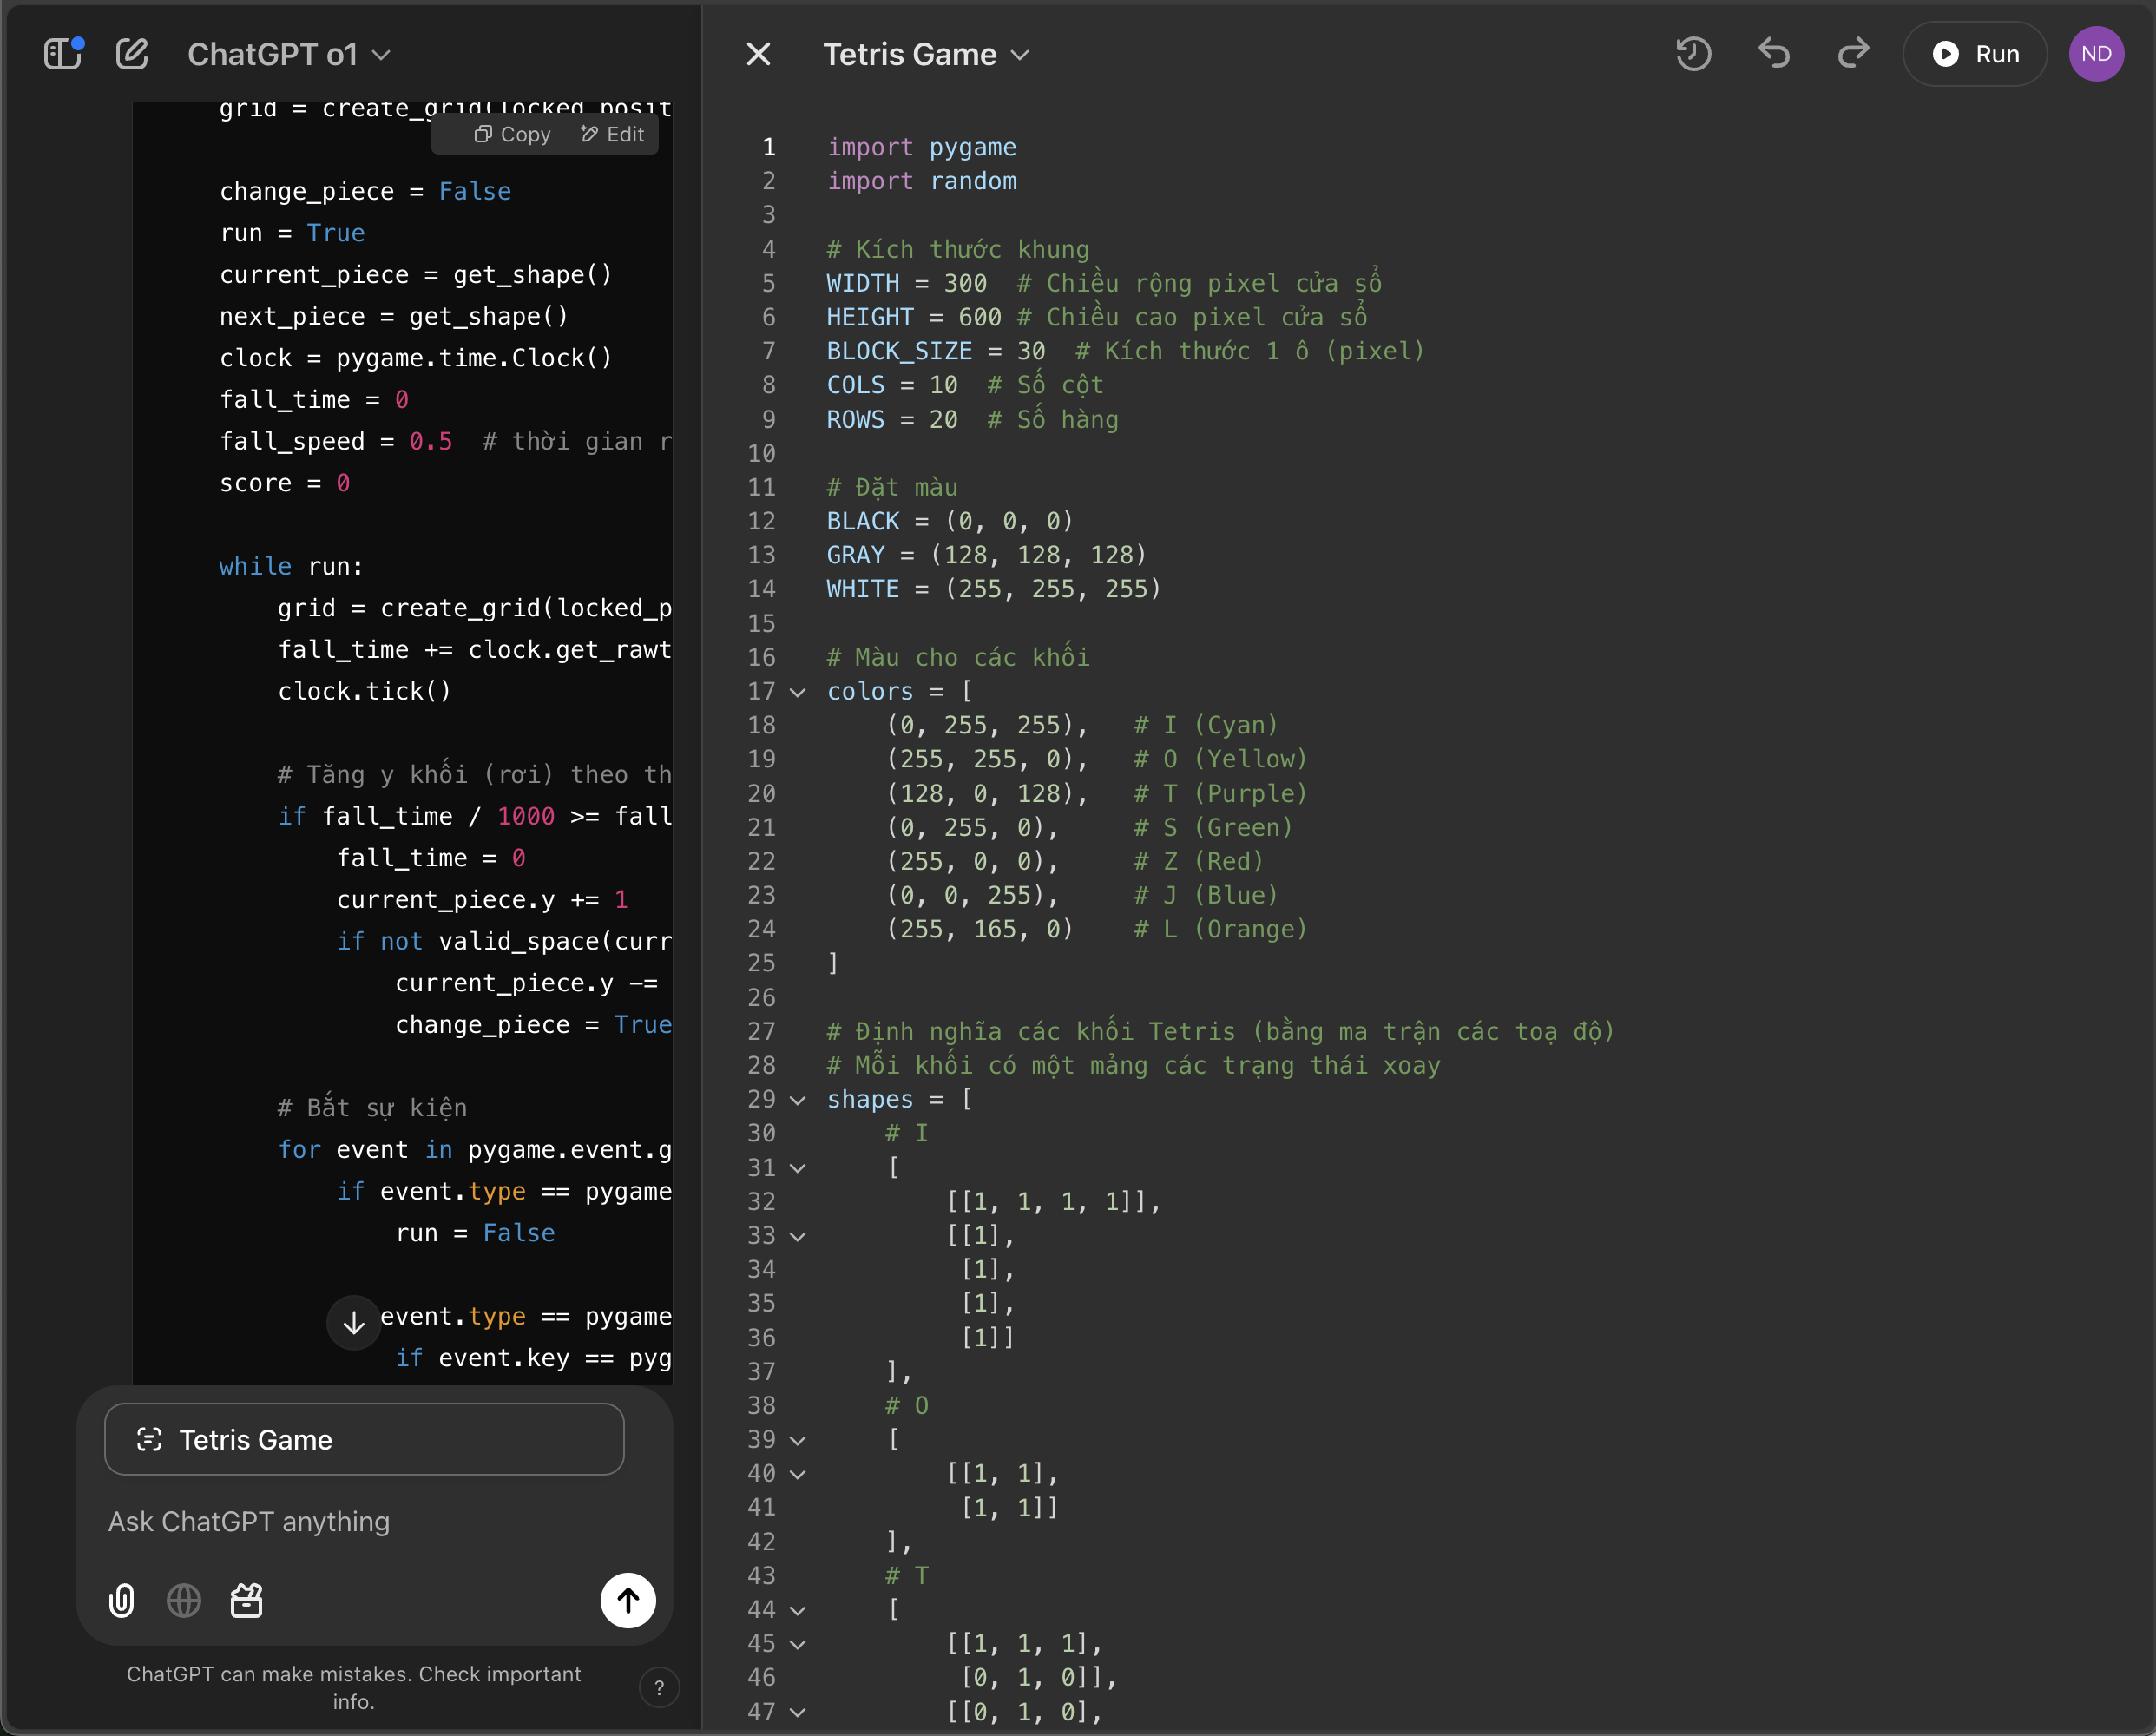
Task: Undo the last canvas change
Action: click(1773, 54)
